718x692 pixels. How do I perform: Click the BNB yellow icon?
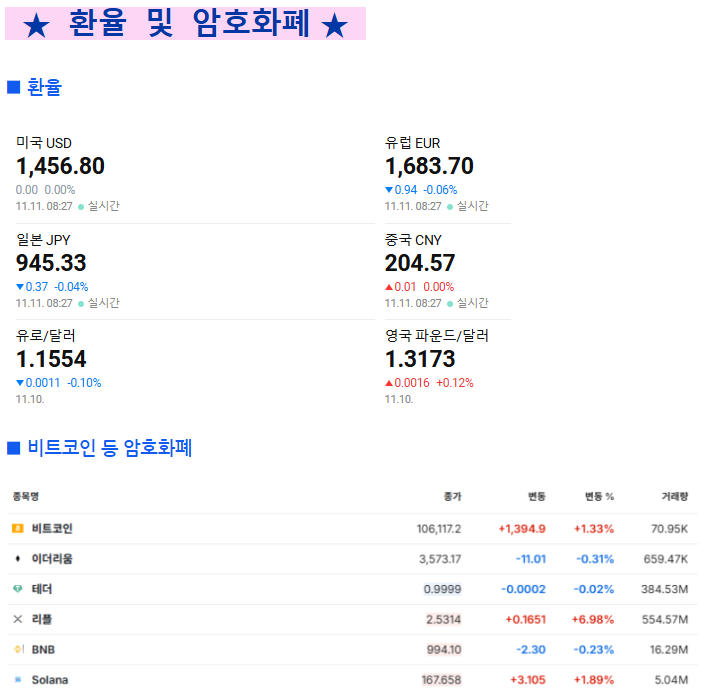[17, 649]
